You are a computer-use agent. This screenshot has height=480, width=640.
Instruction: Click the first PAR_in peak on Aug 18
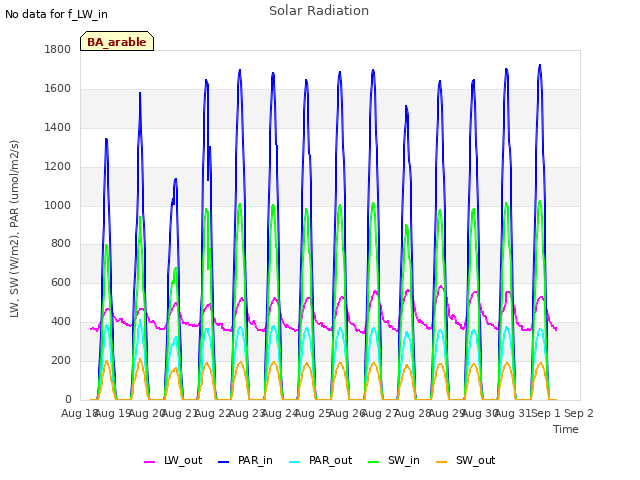107,139
